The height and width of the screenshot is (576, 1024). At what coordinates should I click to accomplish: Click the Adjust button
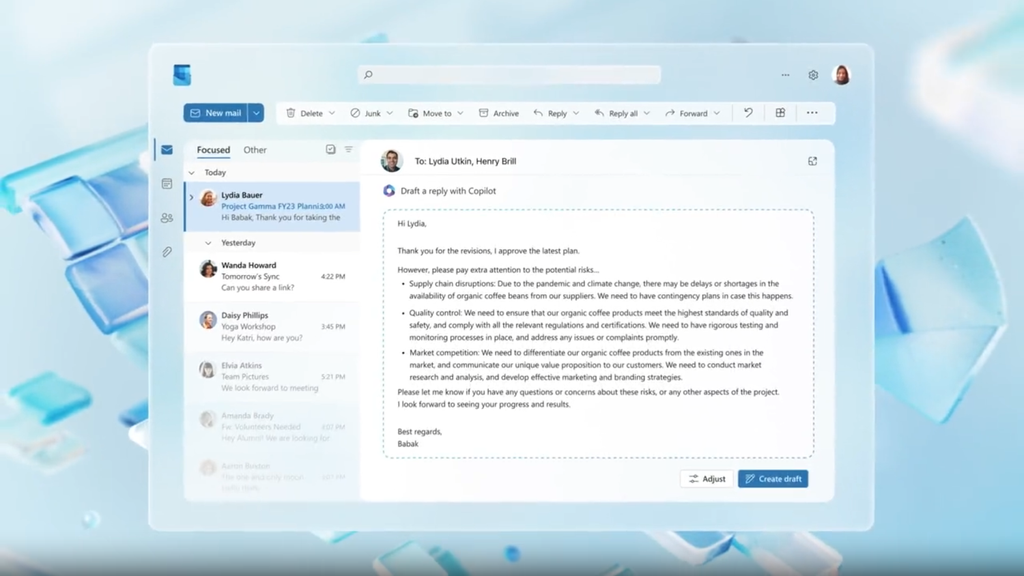pyautogui.click(x=707, y=479)
